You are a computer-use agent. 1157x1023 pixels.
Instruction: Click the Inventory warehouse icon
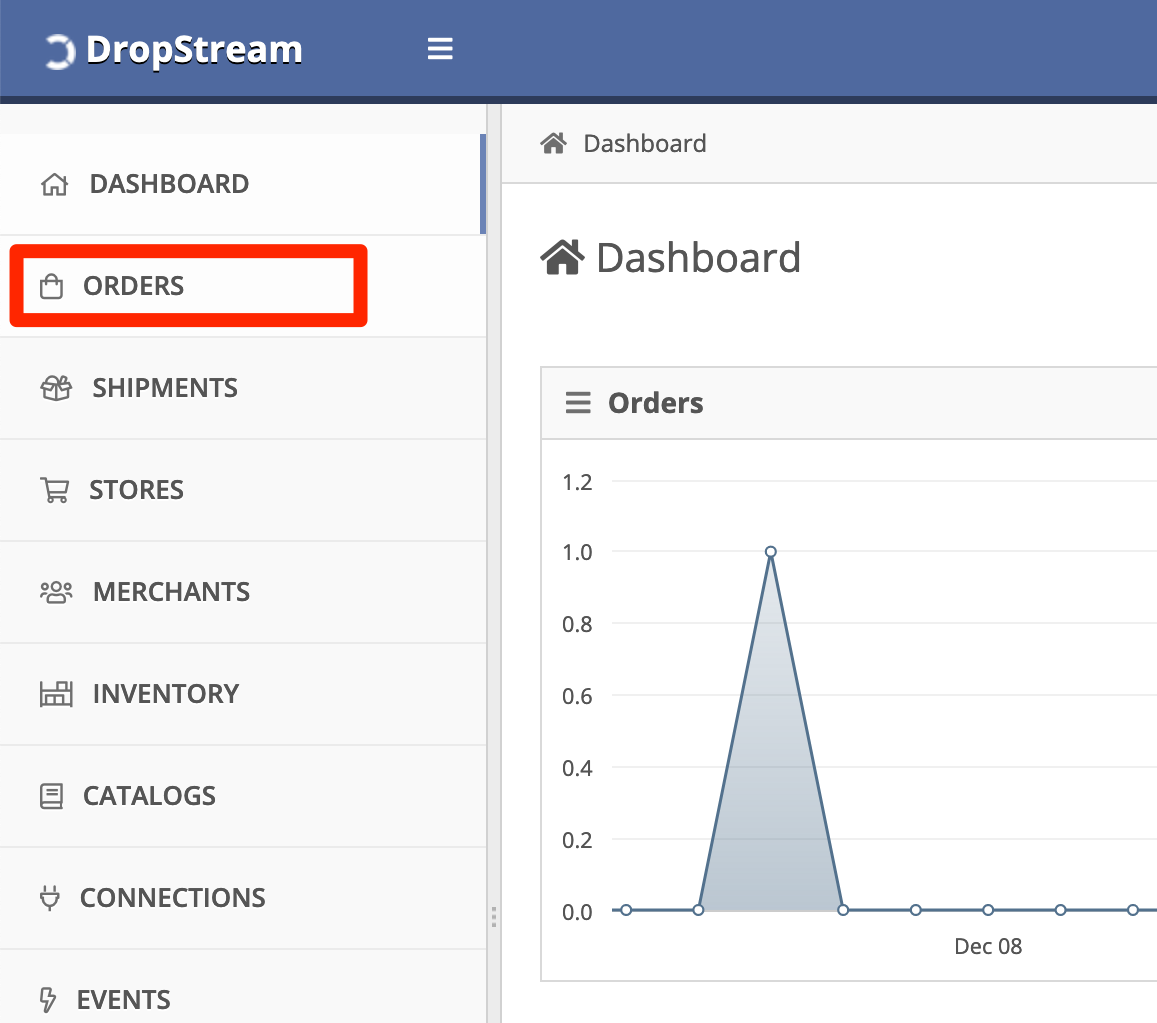point(56,694)
